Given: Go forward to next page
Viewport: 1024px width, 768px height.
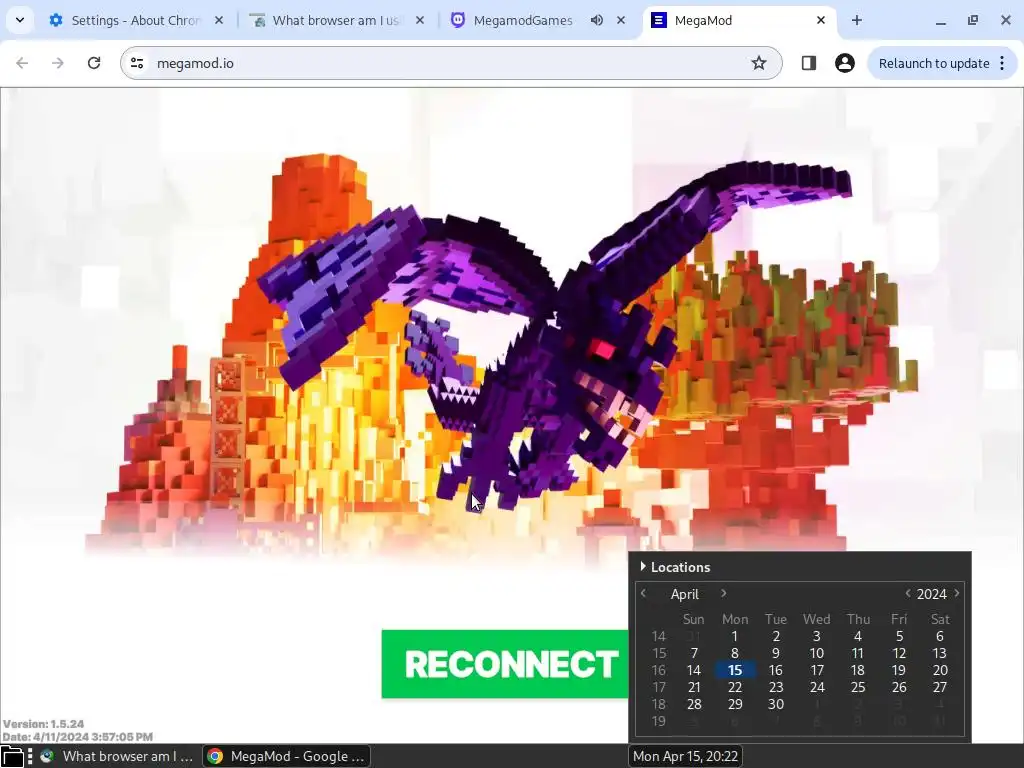Looking at the screenshot, I should coord(57,63).
